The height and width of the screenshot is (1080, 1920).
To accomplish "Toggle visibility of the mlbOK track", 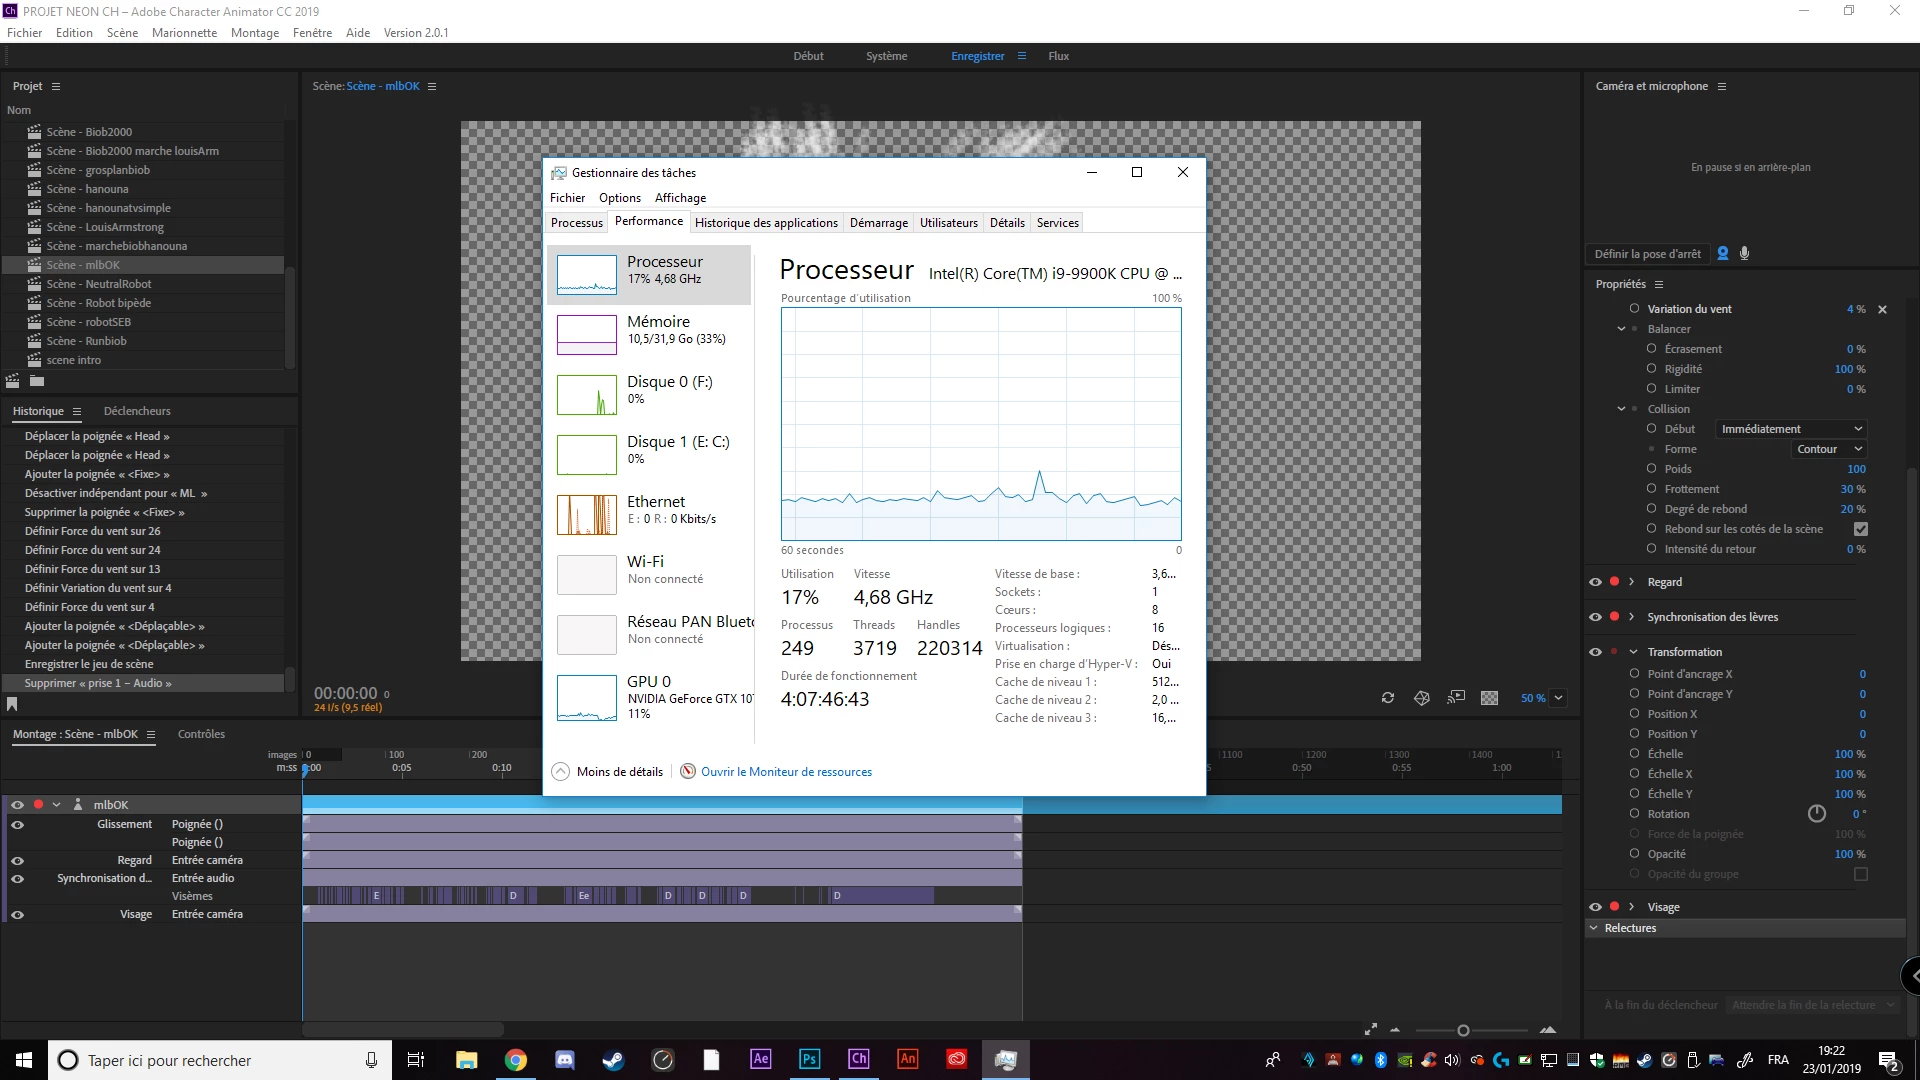I will [x=17, y=805].
